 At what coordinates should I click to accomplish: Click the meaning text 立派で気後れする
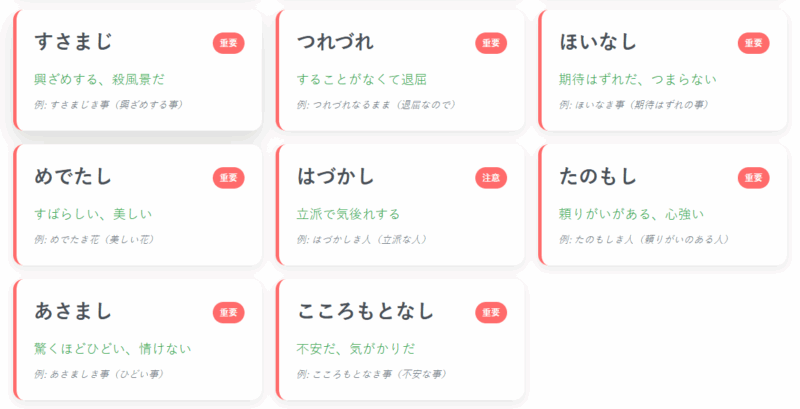[x=348, y=214]
